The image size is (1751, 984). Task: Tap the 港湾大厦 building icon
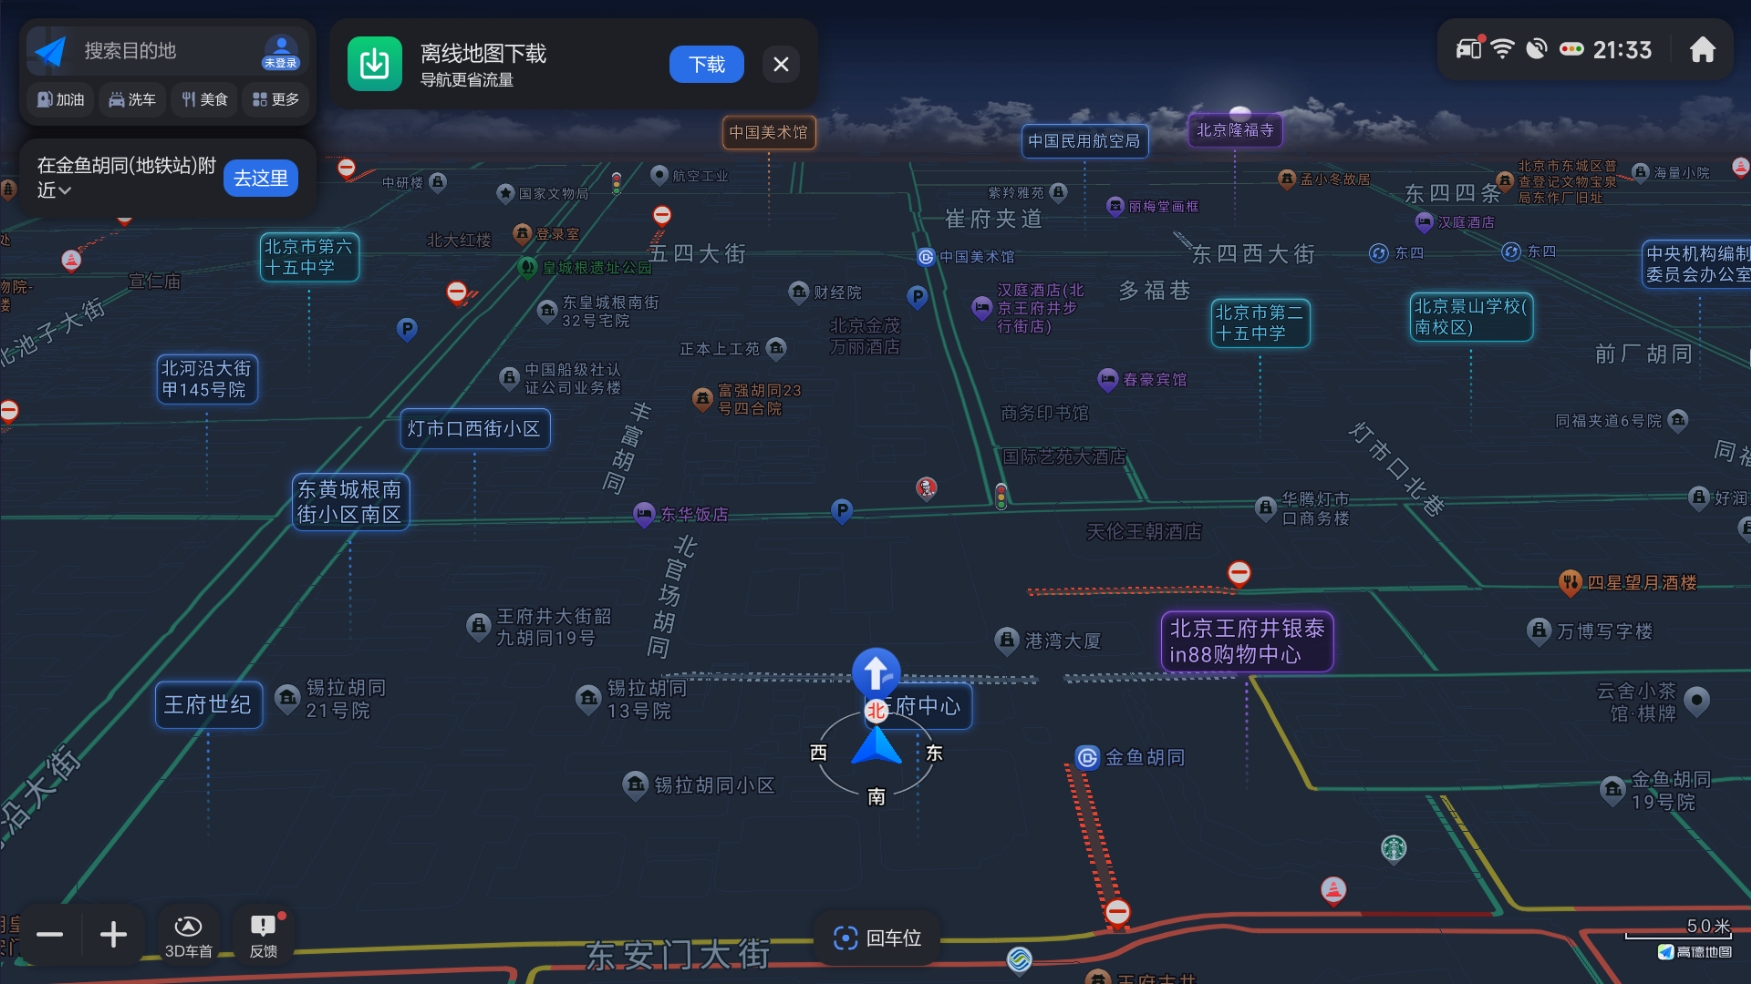(1007, 640)
